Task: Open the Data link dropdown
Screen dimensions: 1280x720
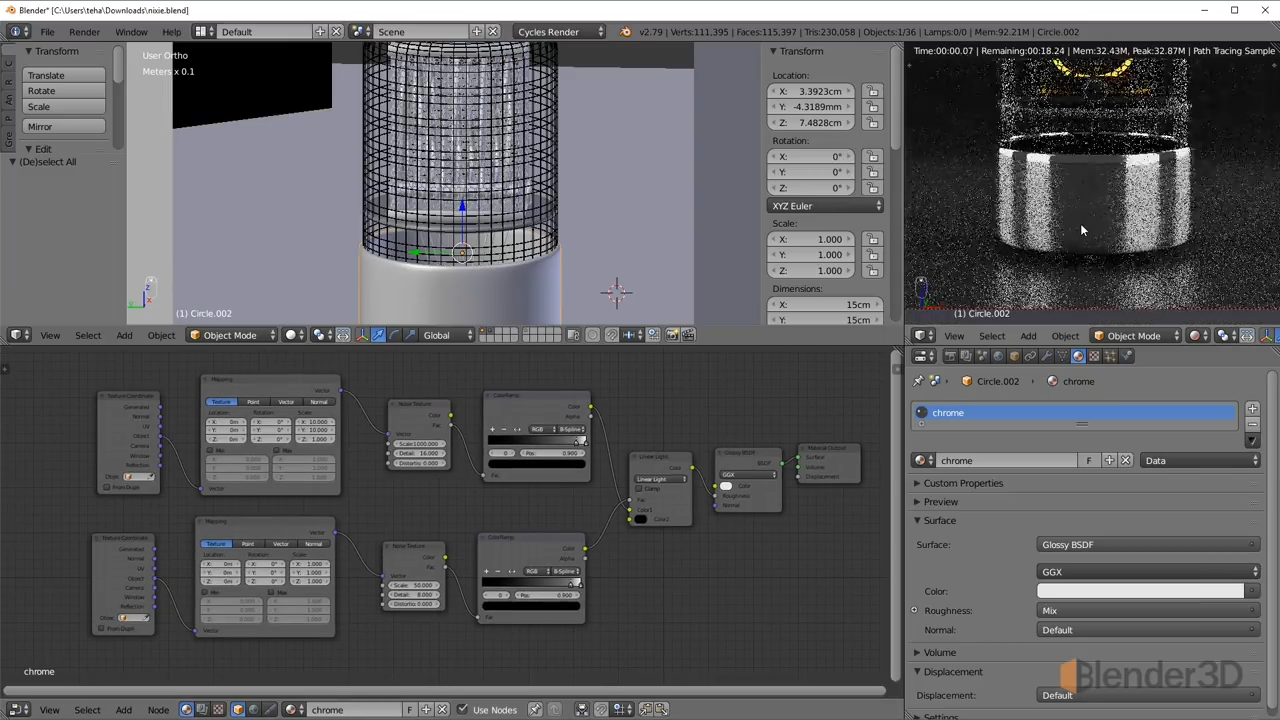Action: tap(1200, 460)
